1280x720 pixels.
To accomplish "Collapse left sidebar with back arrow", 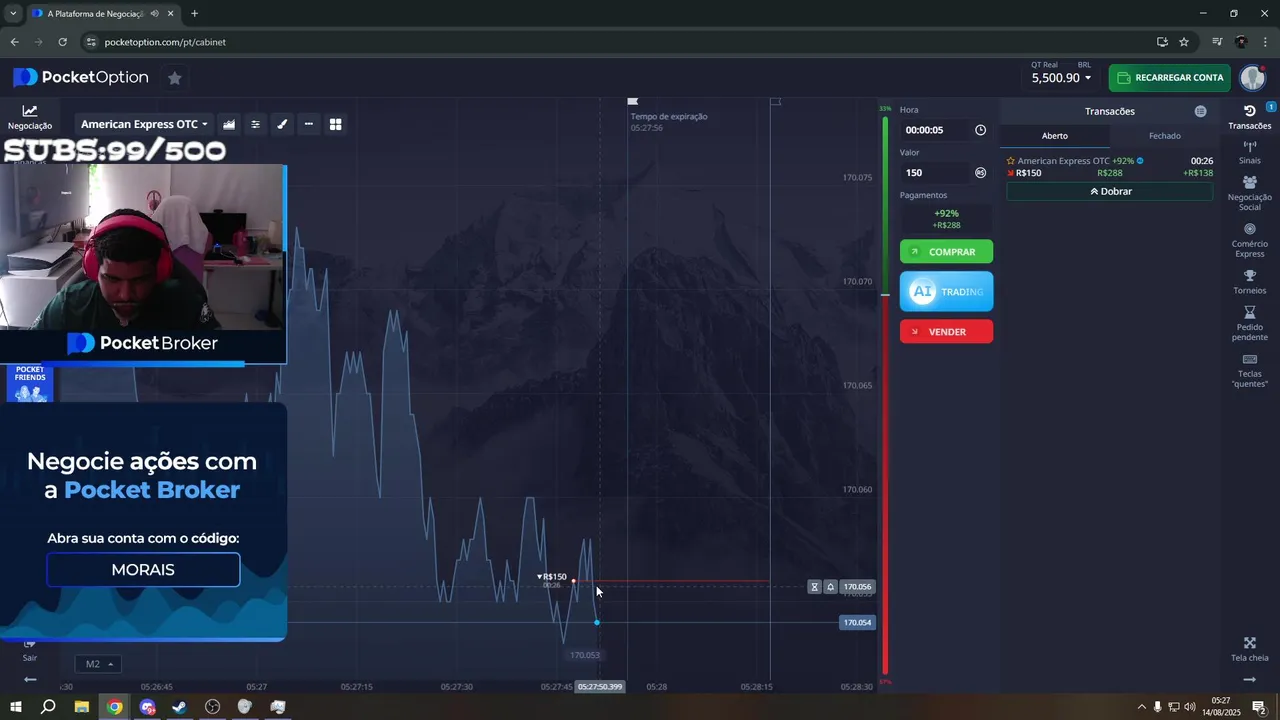I will (30, 679).
